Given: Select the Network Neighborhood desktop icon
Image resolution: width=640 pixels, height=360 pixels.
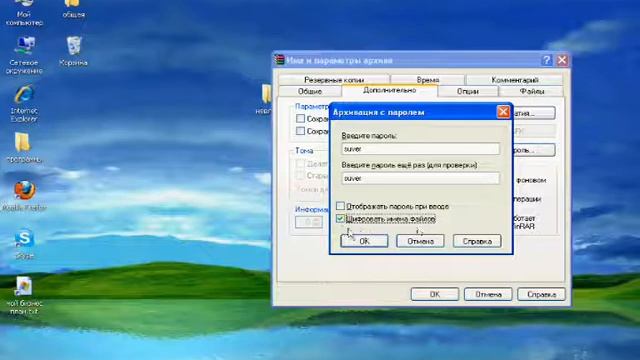Looking at the screenshot, I should 24,55.
